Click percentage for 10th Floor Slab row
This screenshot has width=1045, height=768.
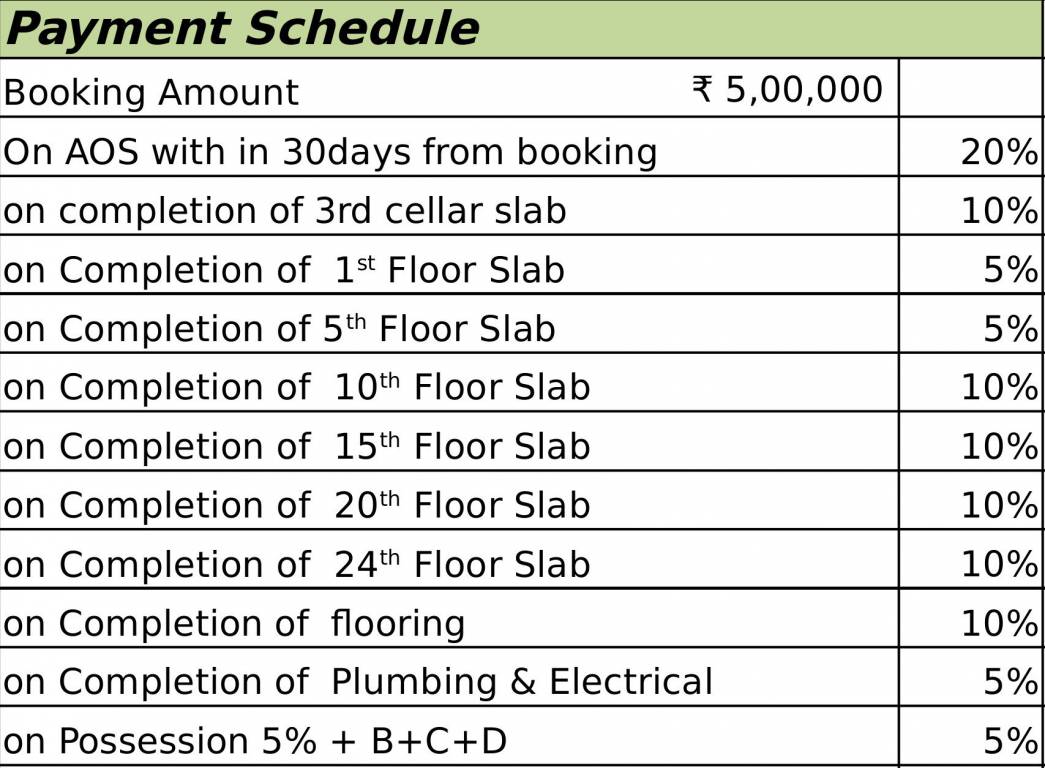point(998,388)
